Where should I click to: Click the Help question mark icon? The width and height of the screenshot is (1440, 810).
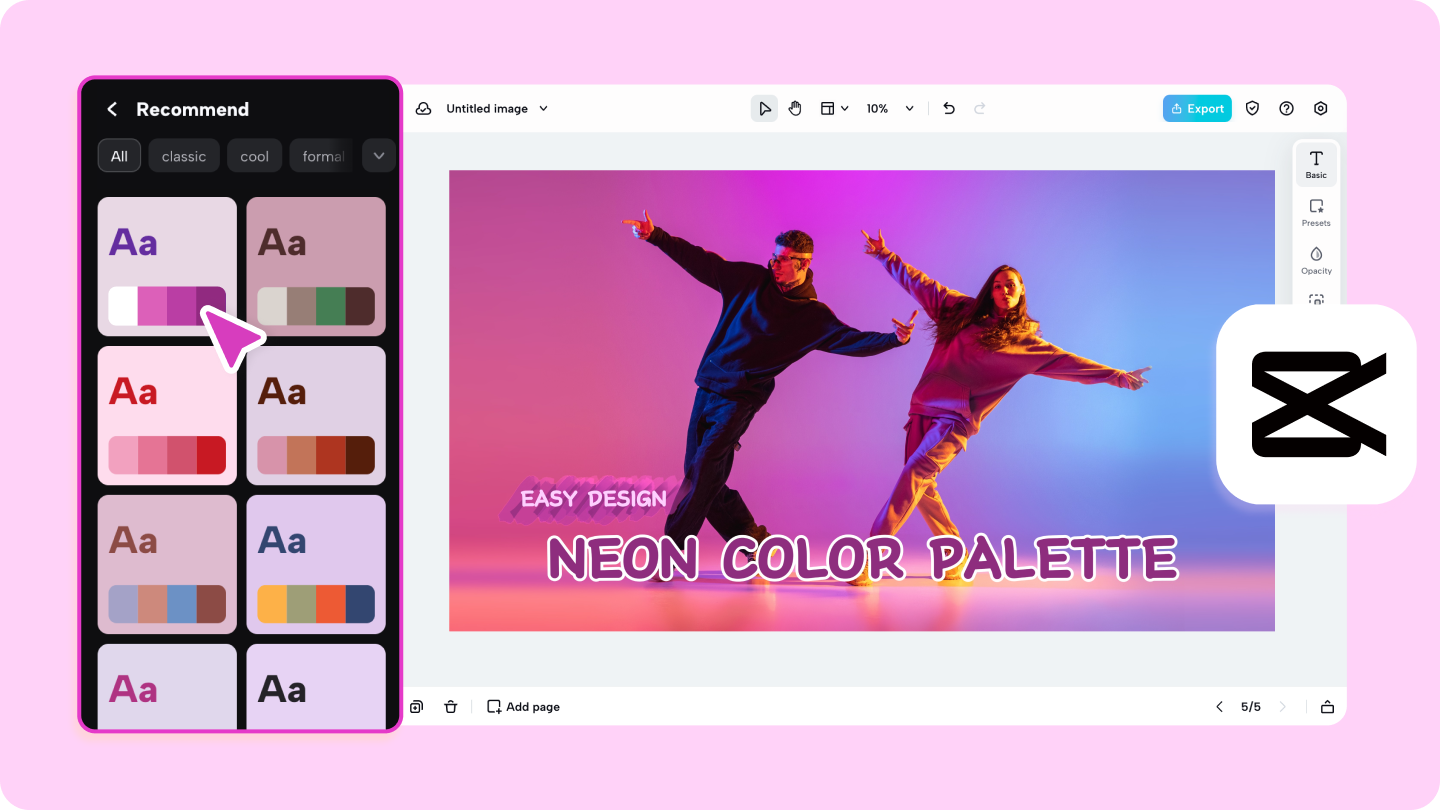coord(1286,108)
